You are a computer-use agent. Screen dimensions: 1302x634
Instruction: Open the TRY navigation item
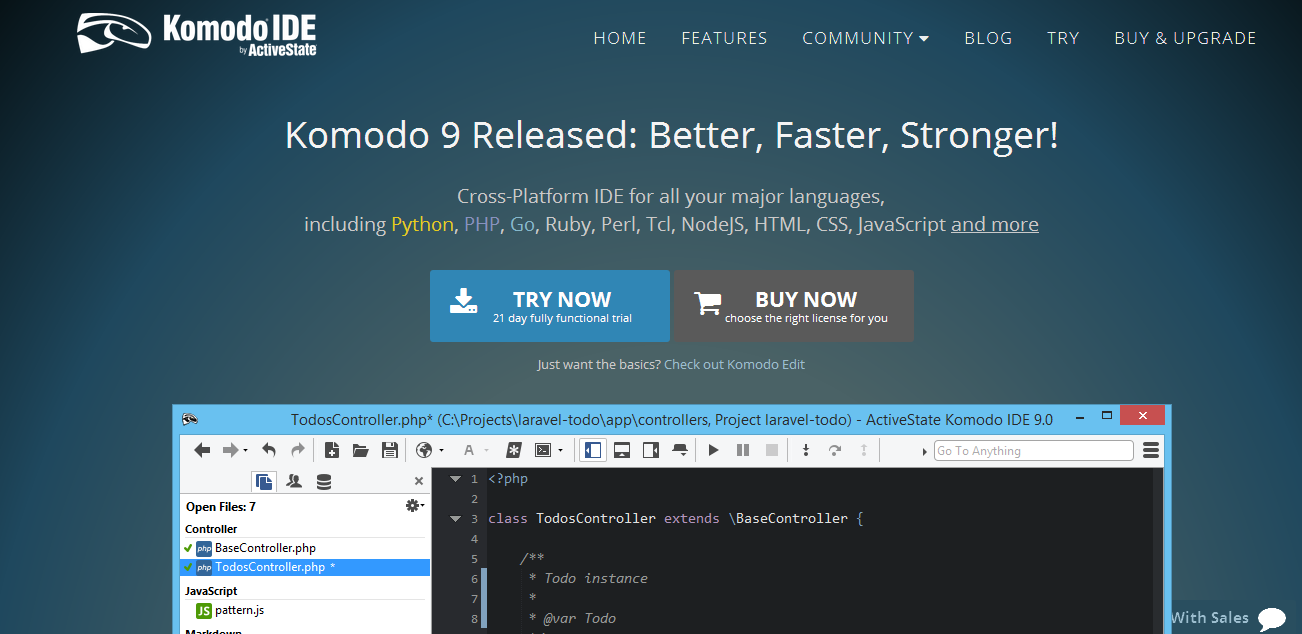(x=1063, y=38)
